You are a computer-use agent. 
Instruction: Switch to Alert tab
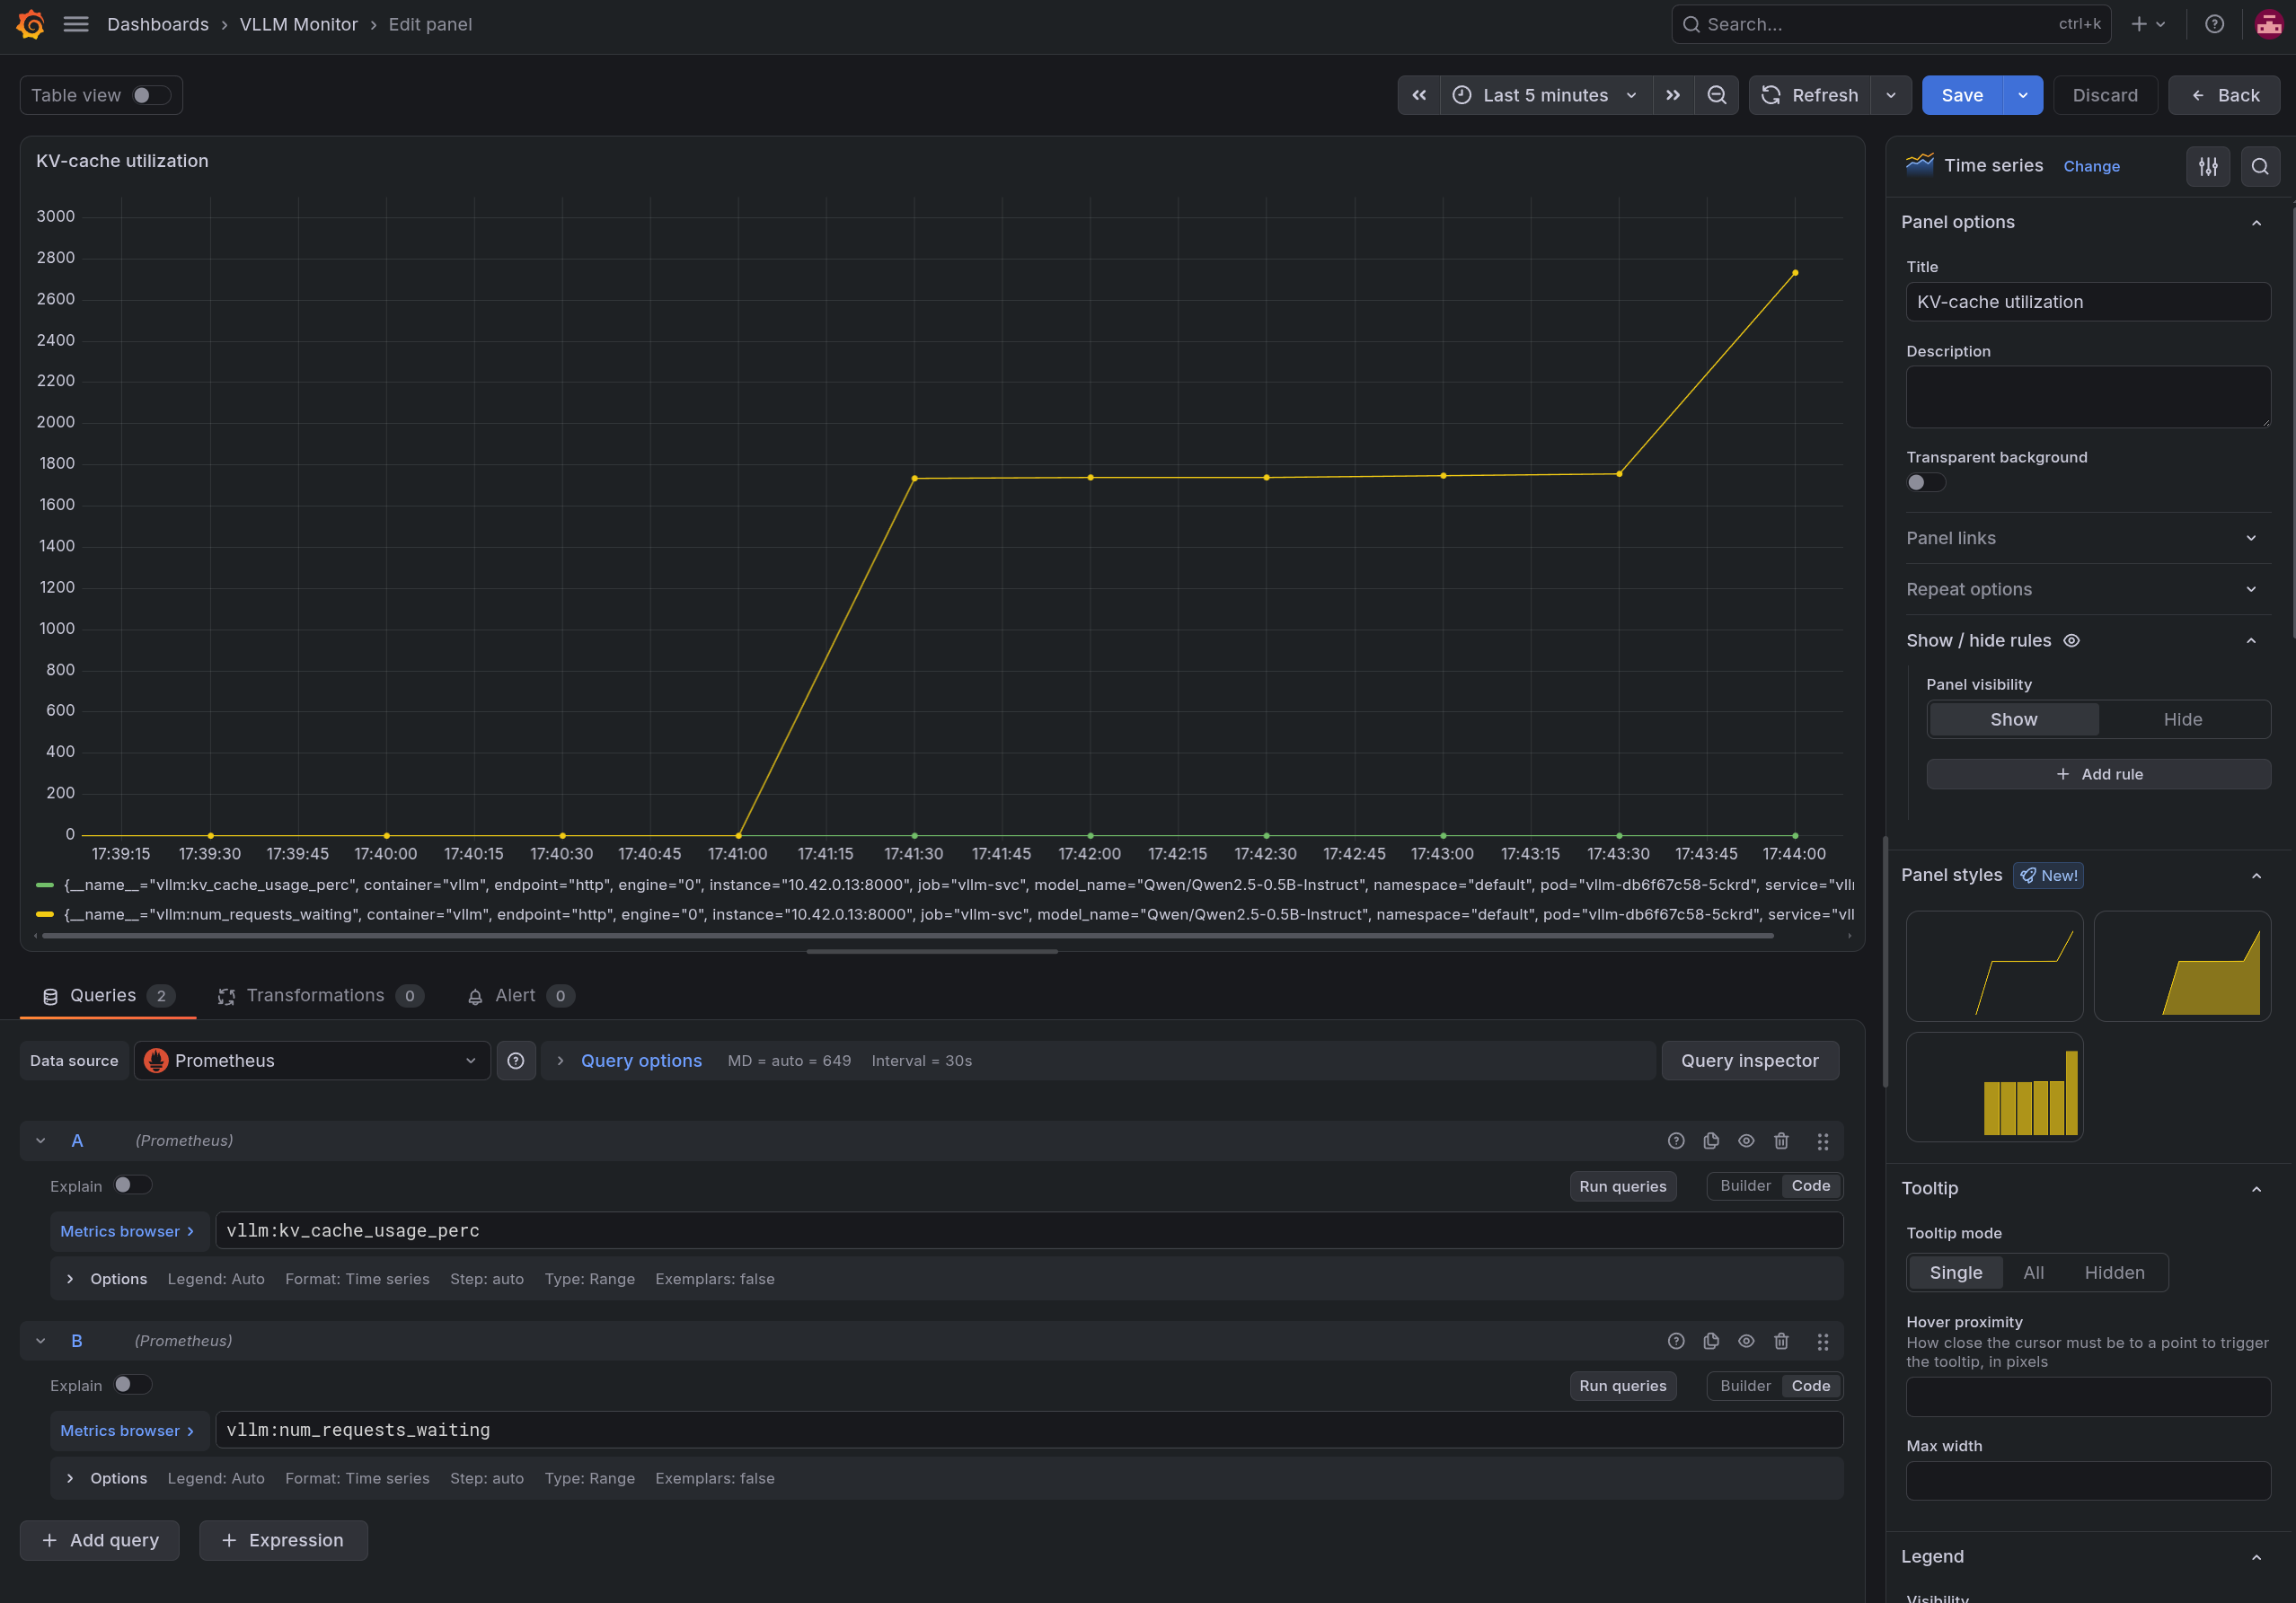(x=521, y=996)
